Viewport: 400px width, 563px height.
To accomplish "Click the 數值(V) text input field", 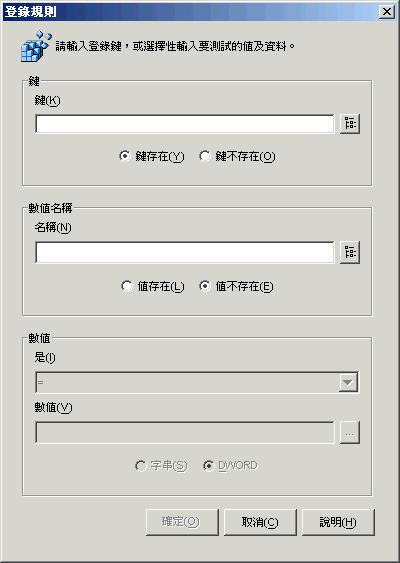I will pyautogui.click(x=185, y=433).
